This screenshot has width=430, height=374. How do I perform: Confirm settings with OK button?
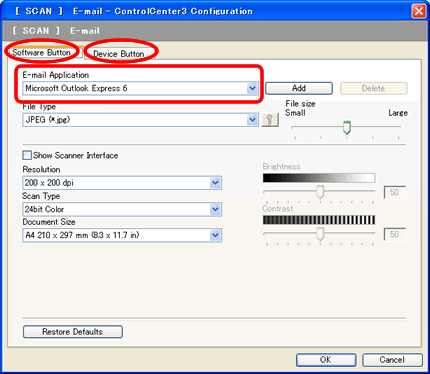326,360
